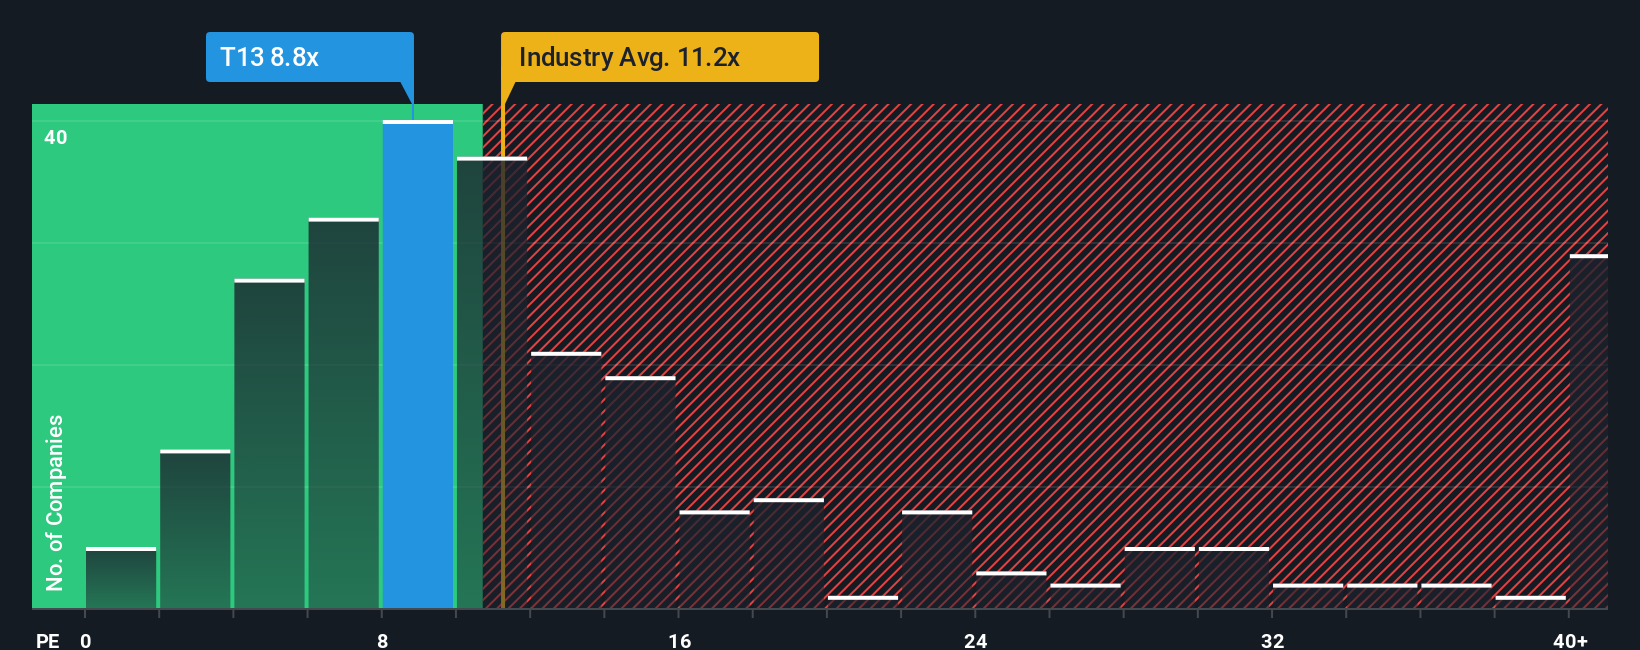Click the T13 8.8x blue label
1640x650 pixels.
coord(309,57)
